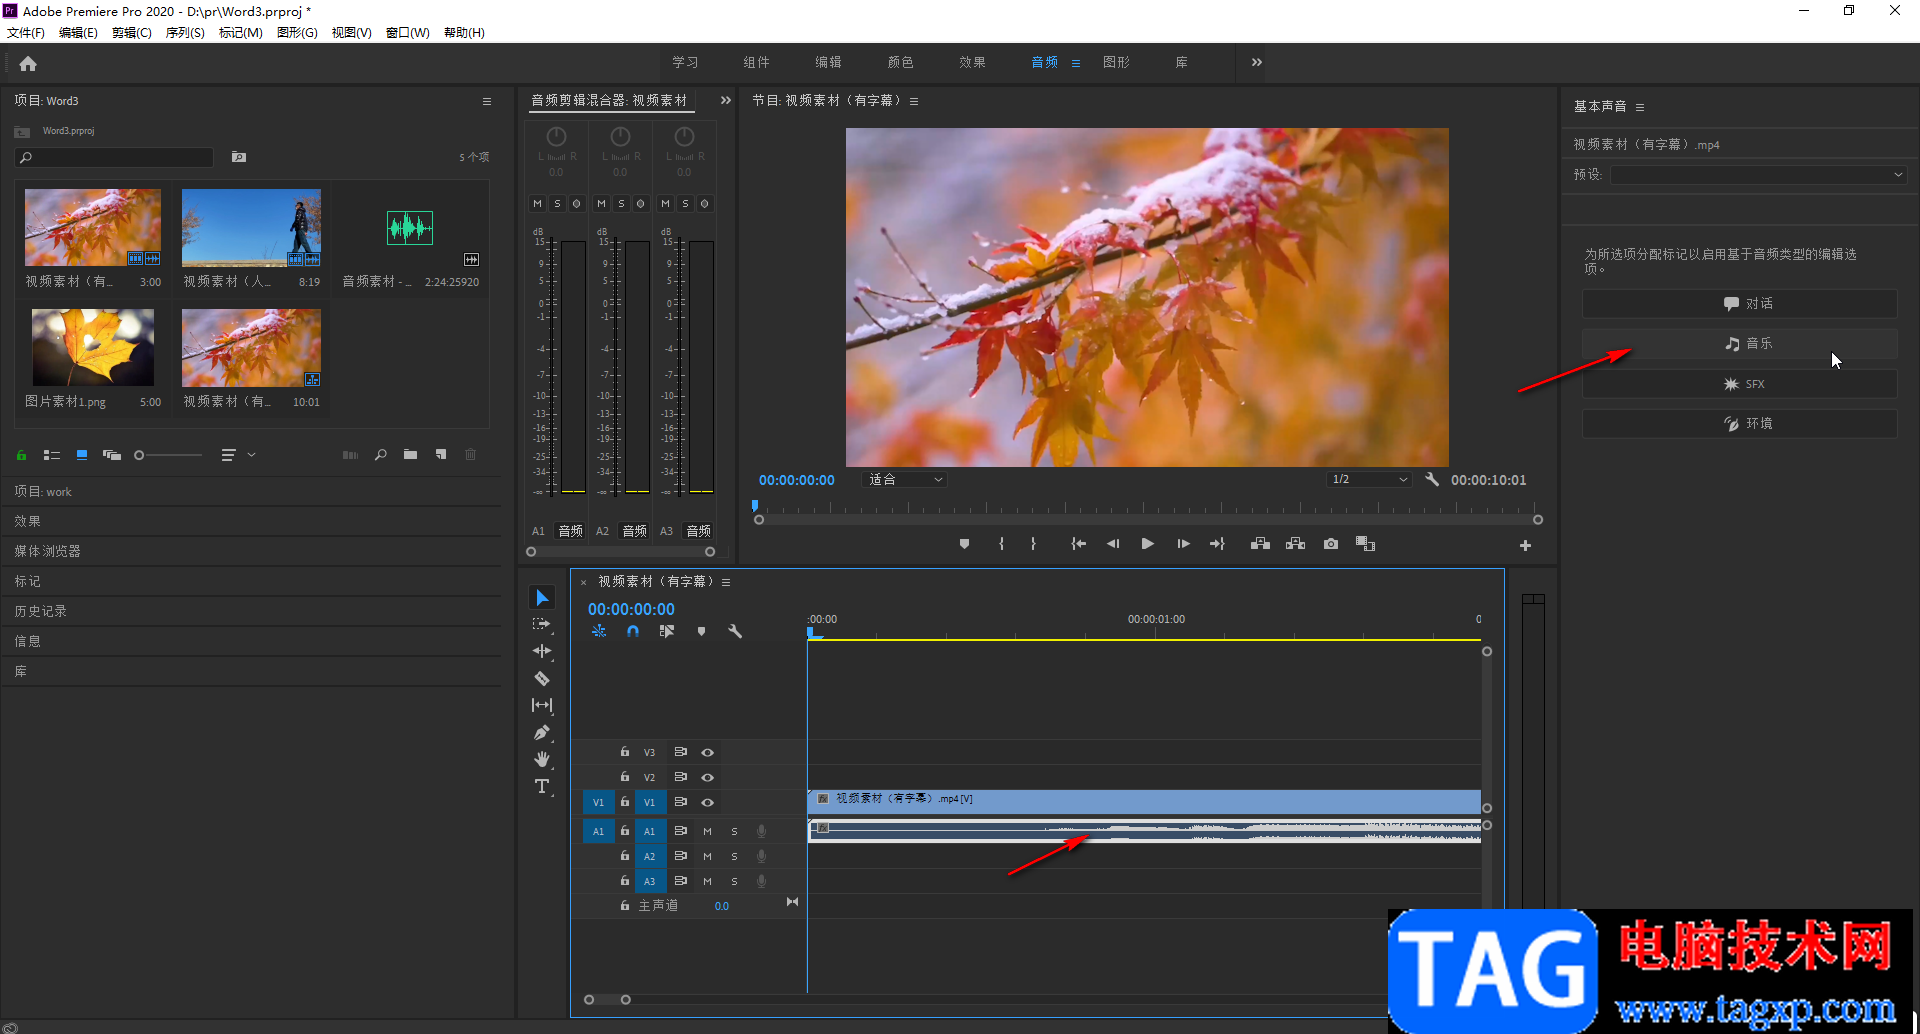Toggle V1 track output eye

[707, 802]
